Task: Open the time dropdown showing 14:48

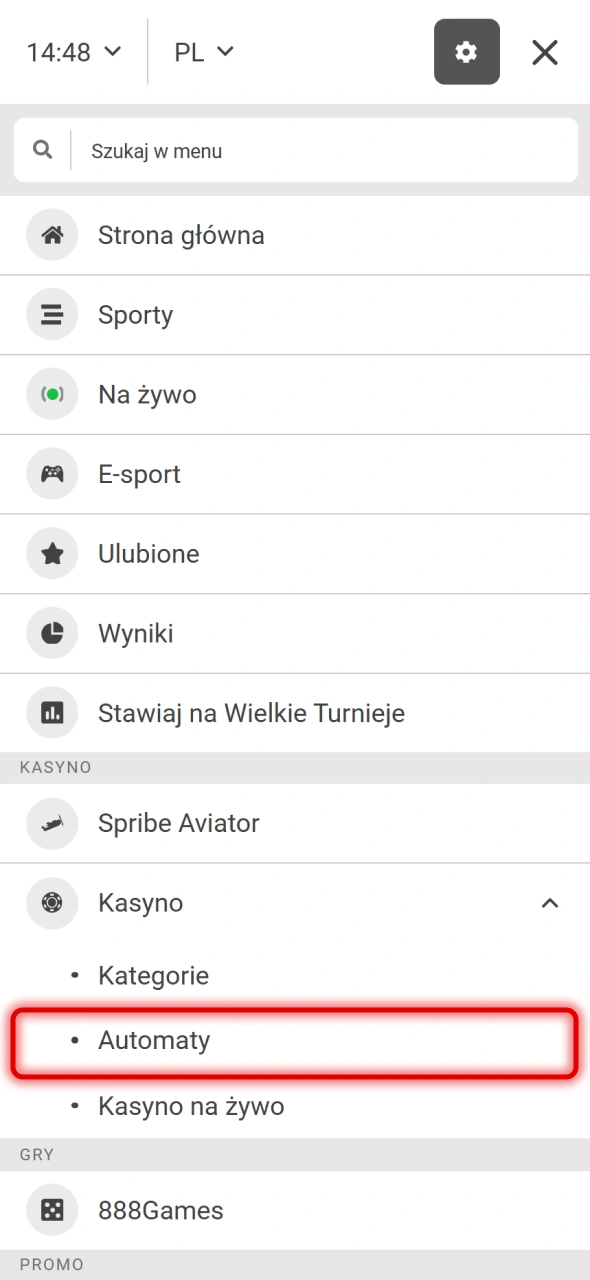Action: click(75, 51)
